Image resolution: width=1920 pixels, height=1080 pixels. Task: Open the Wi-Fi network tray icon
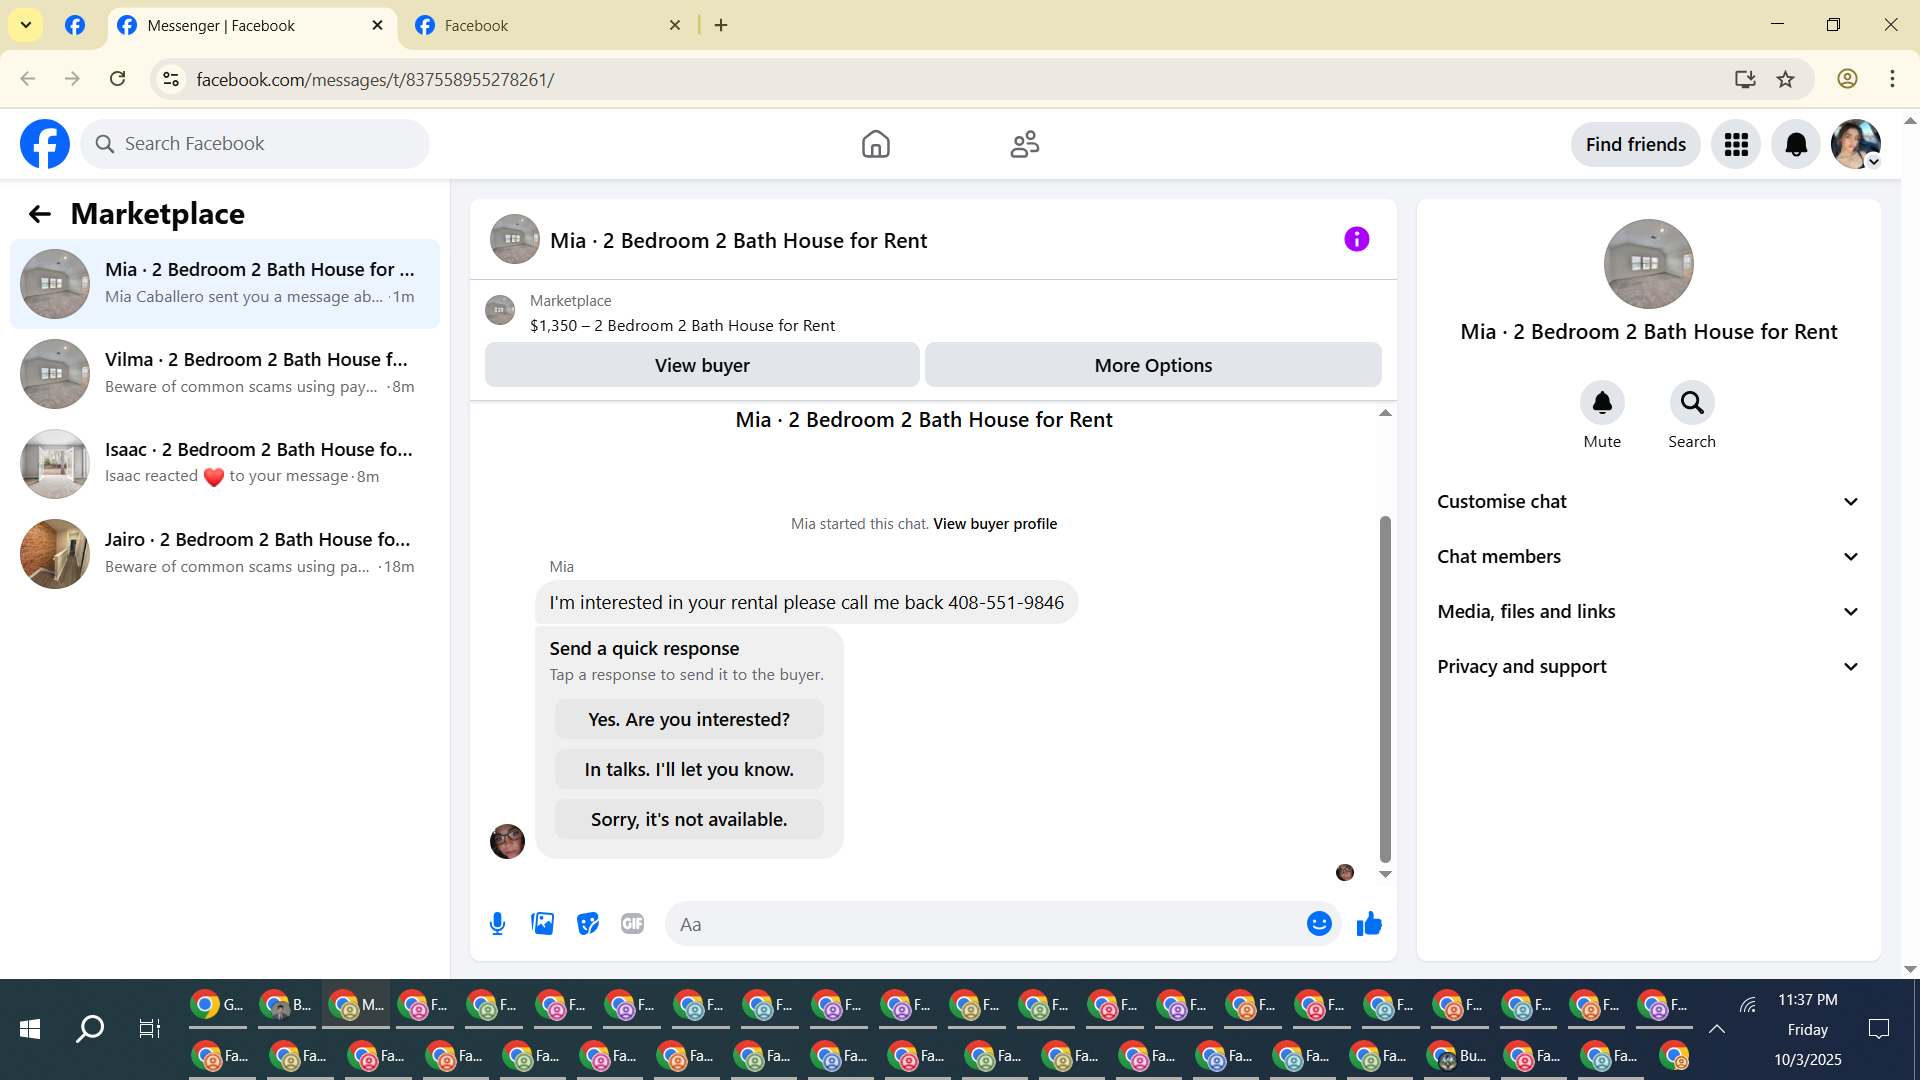pyautogui.click(x=1748, y=1004)
